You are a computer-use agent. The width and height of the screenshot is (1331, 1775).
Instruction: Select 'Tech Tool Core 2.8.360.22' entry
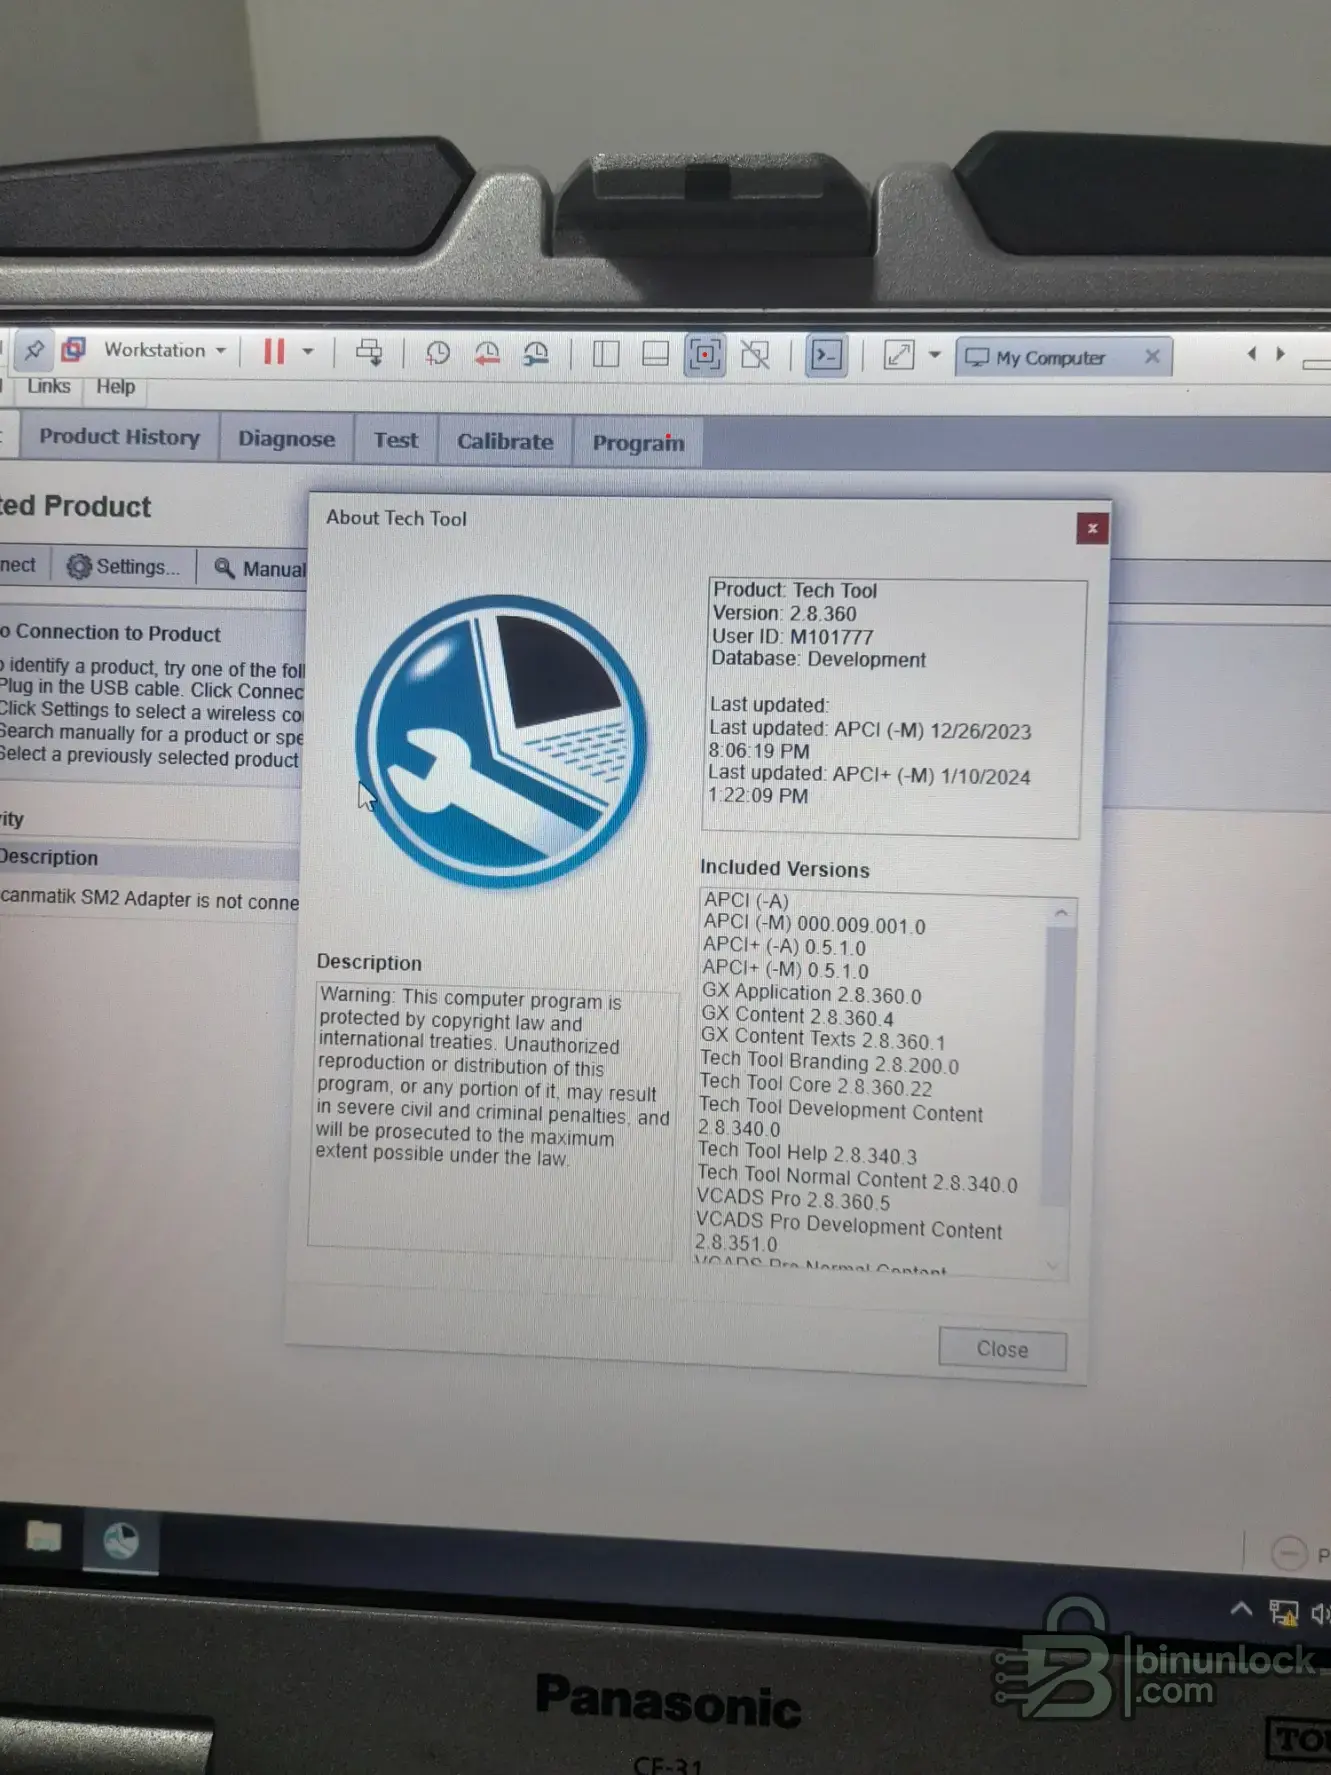(815, 1085)
